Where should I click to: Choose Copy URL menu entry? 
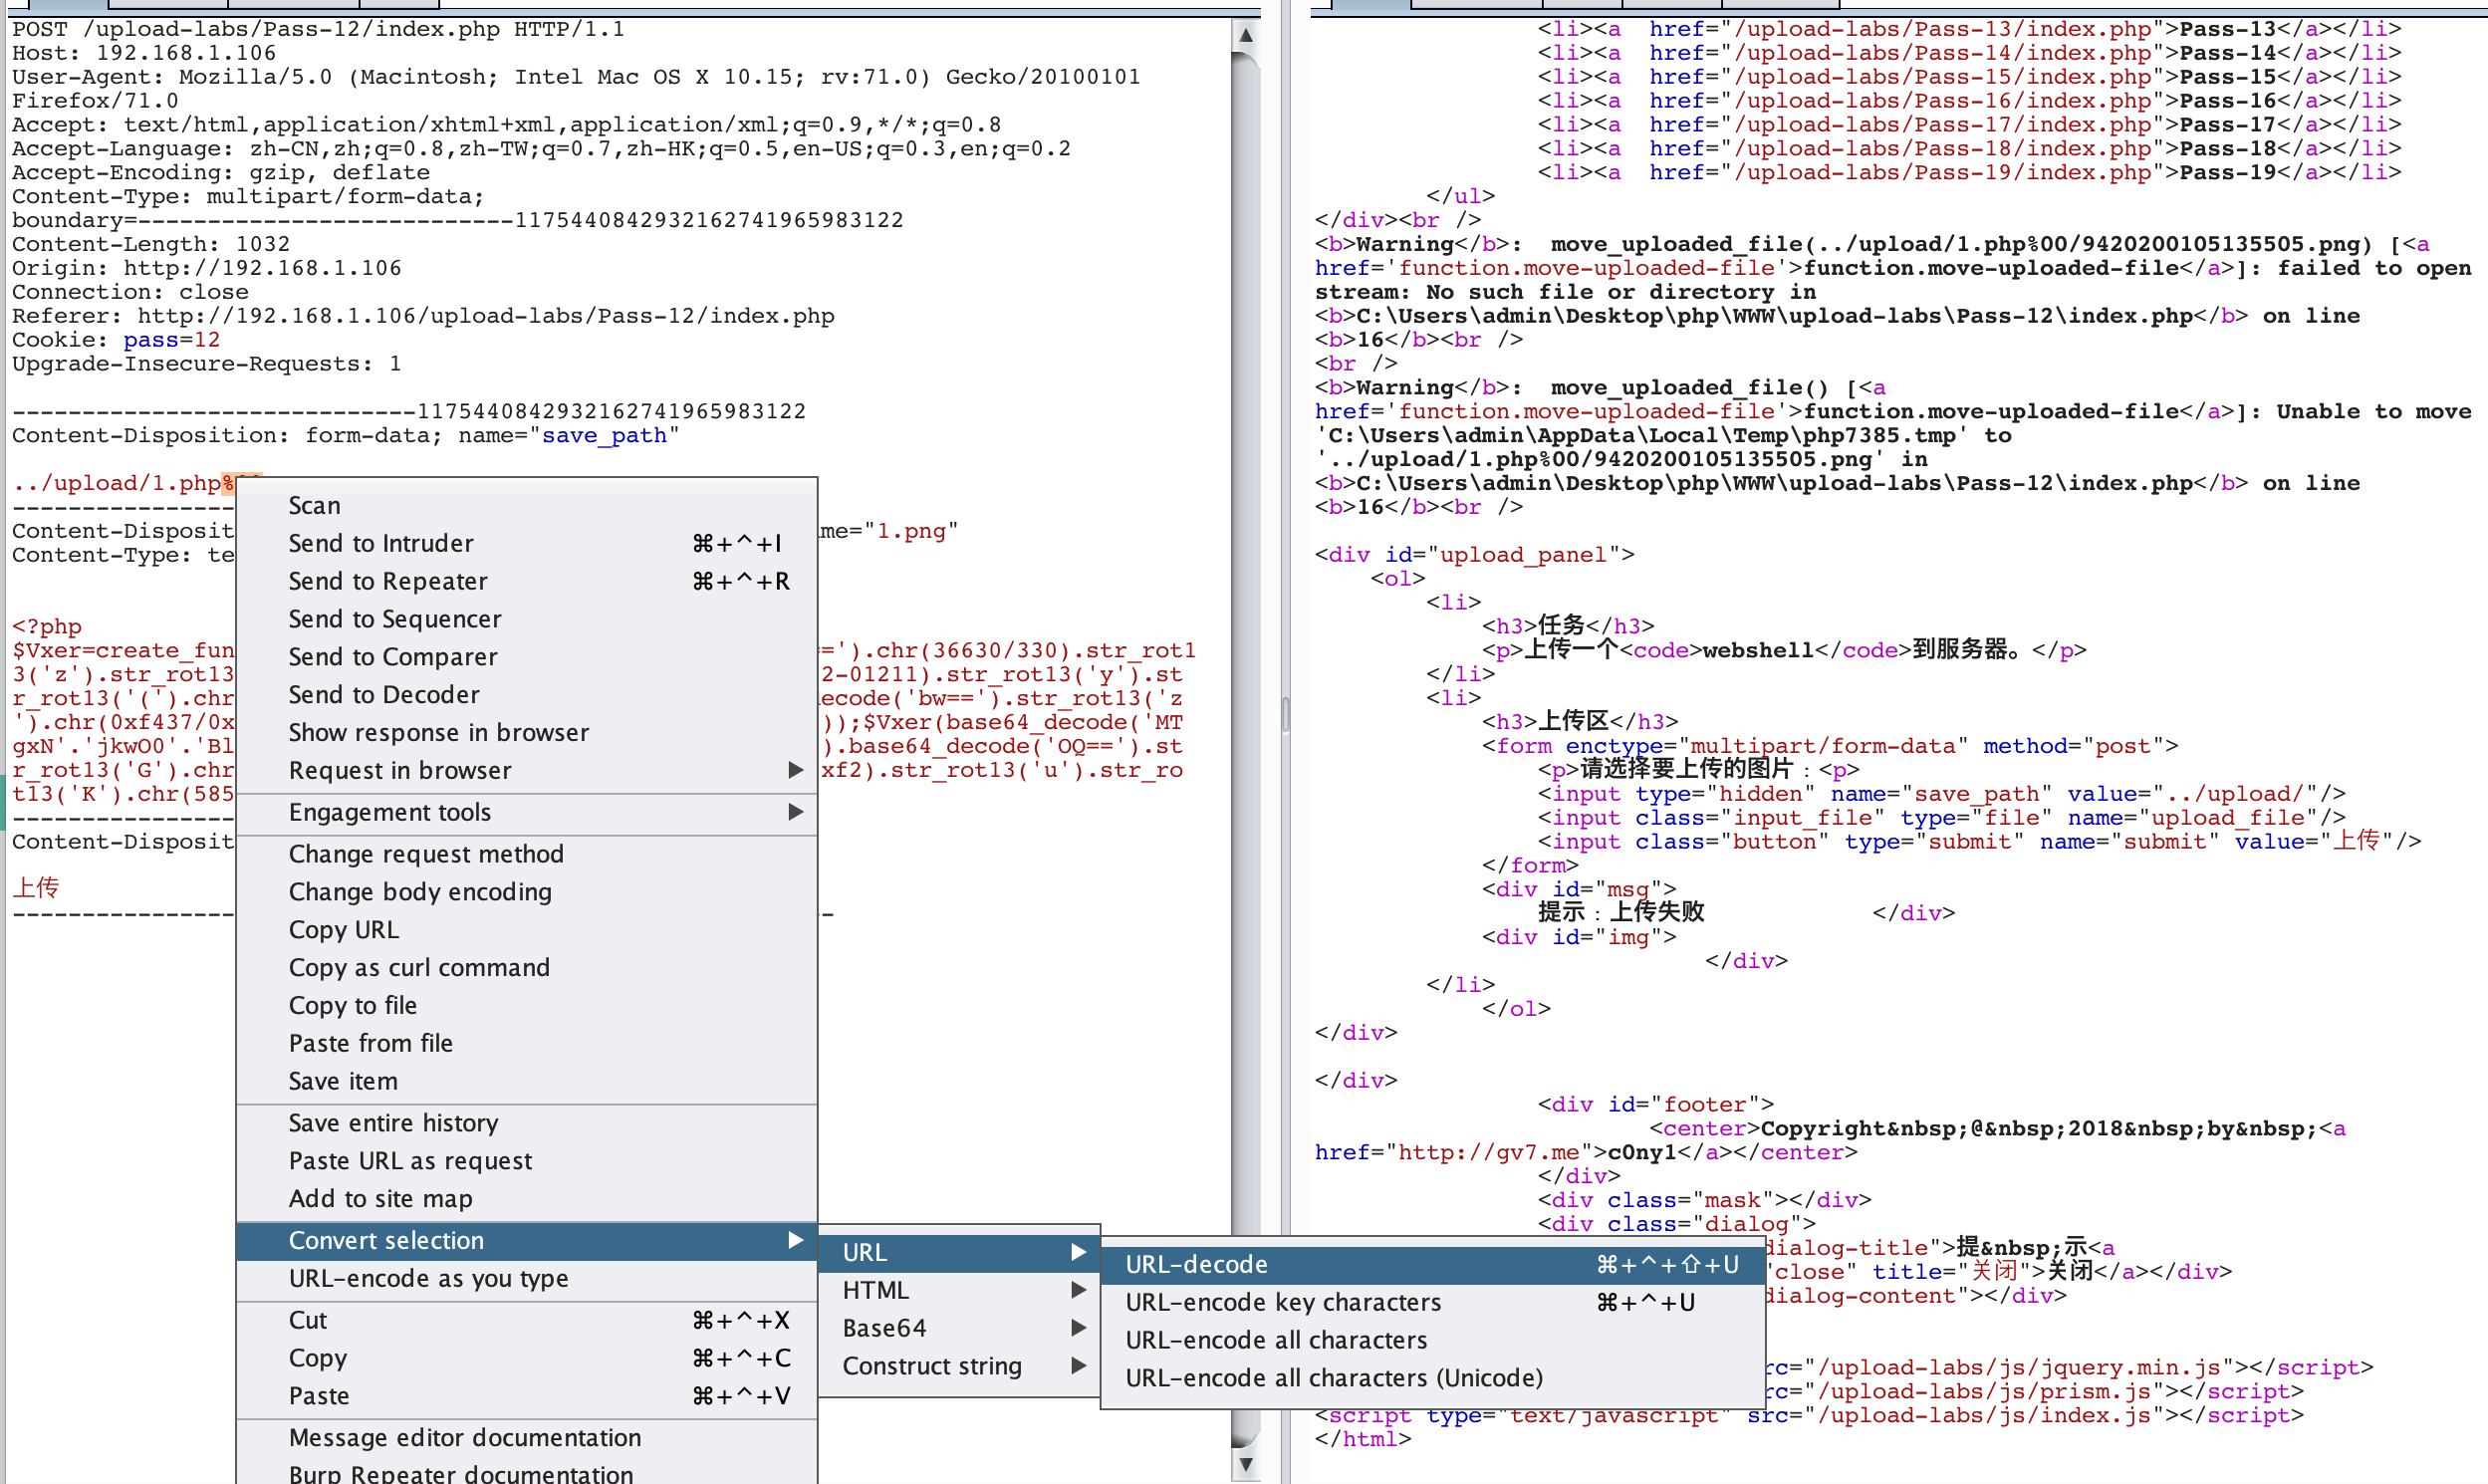click(527, 931)
